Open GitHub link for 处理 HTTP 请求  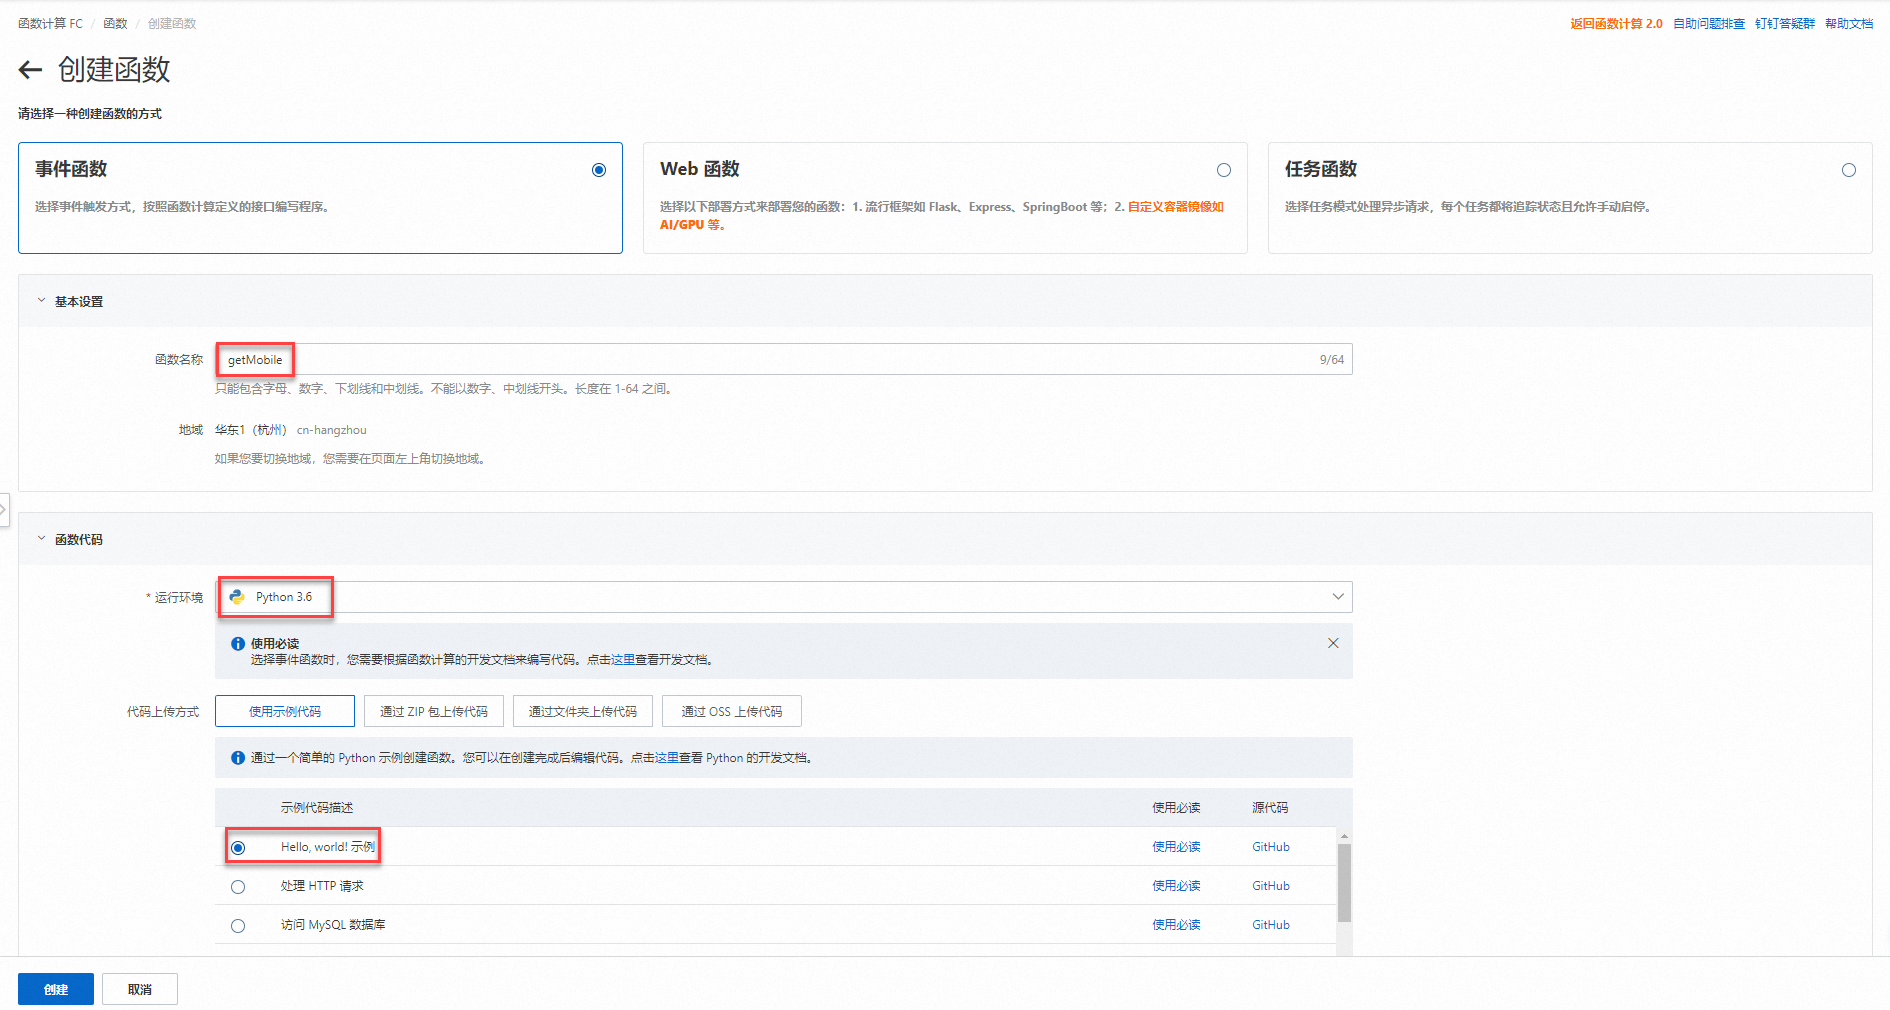(1271, 886)
